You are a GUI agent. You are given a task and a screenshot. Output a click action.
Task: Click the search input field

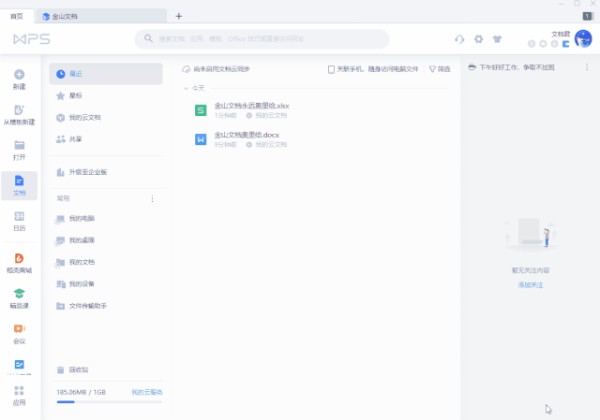point(262,39)
